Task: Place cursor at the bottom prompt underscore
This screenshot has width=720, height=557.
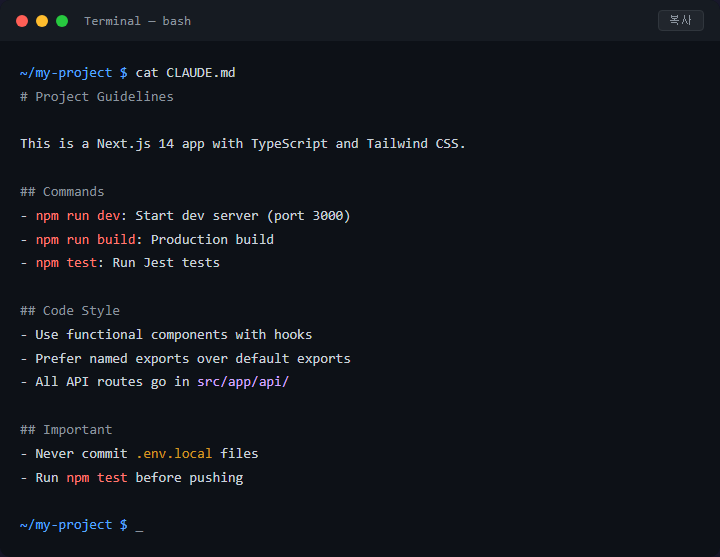Action: (x=139, y=526)
